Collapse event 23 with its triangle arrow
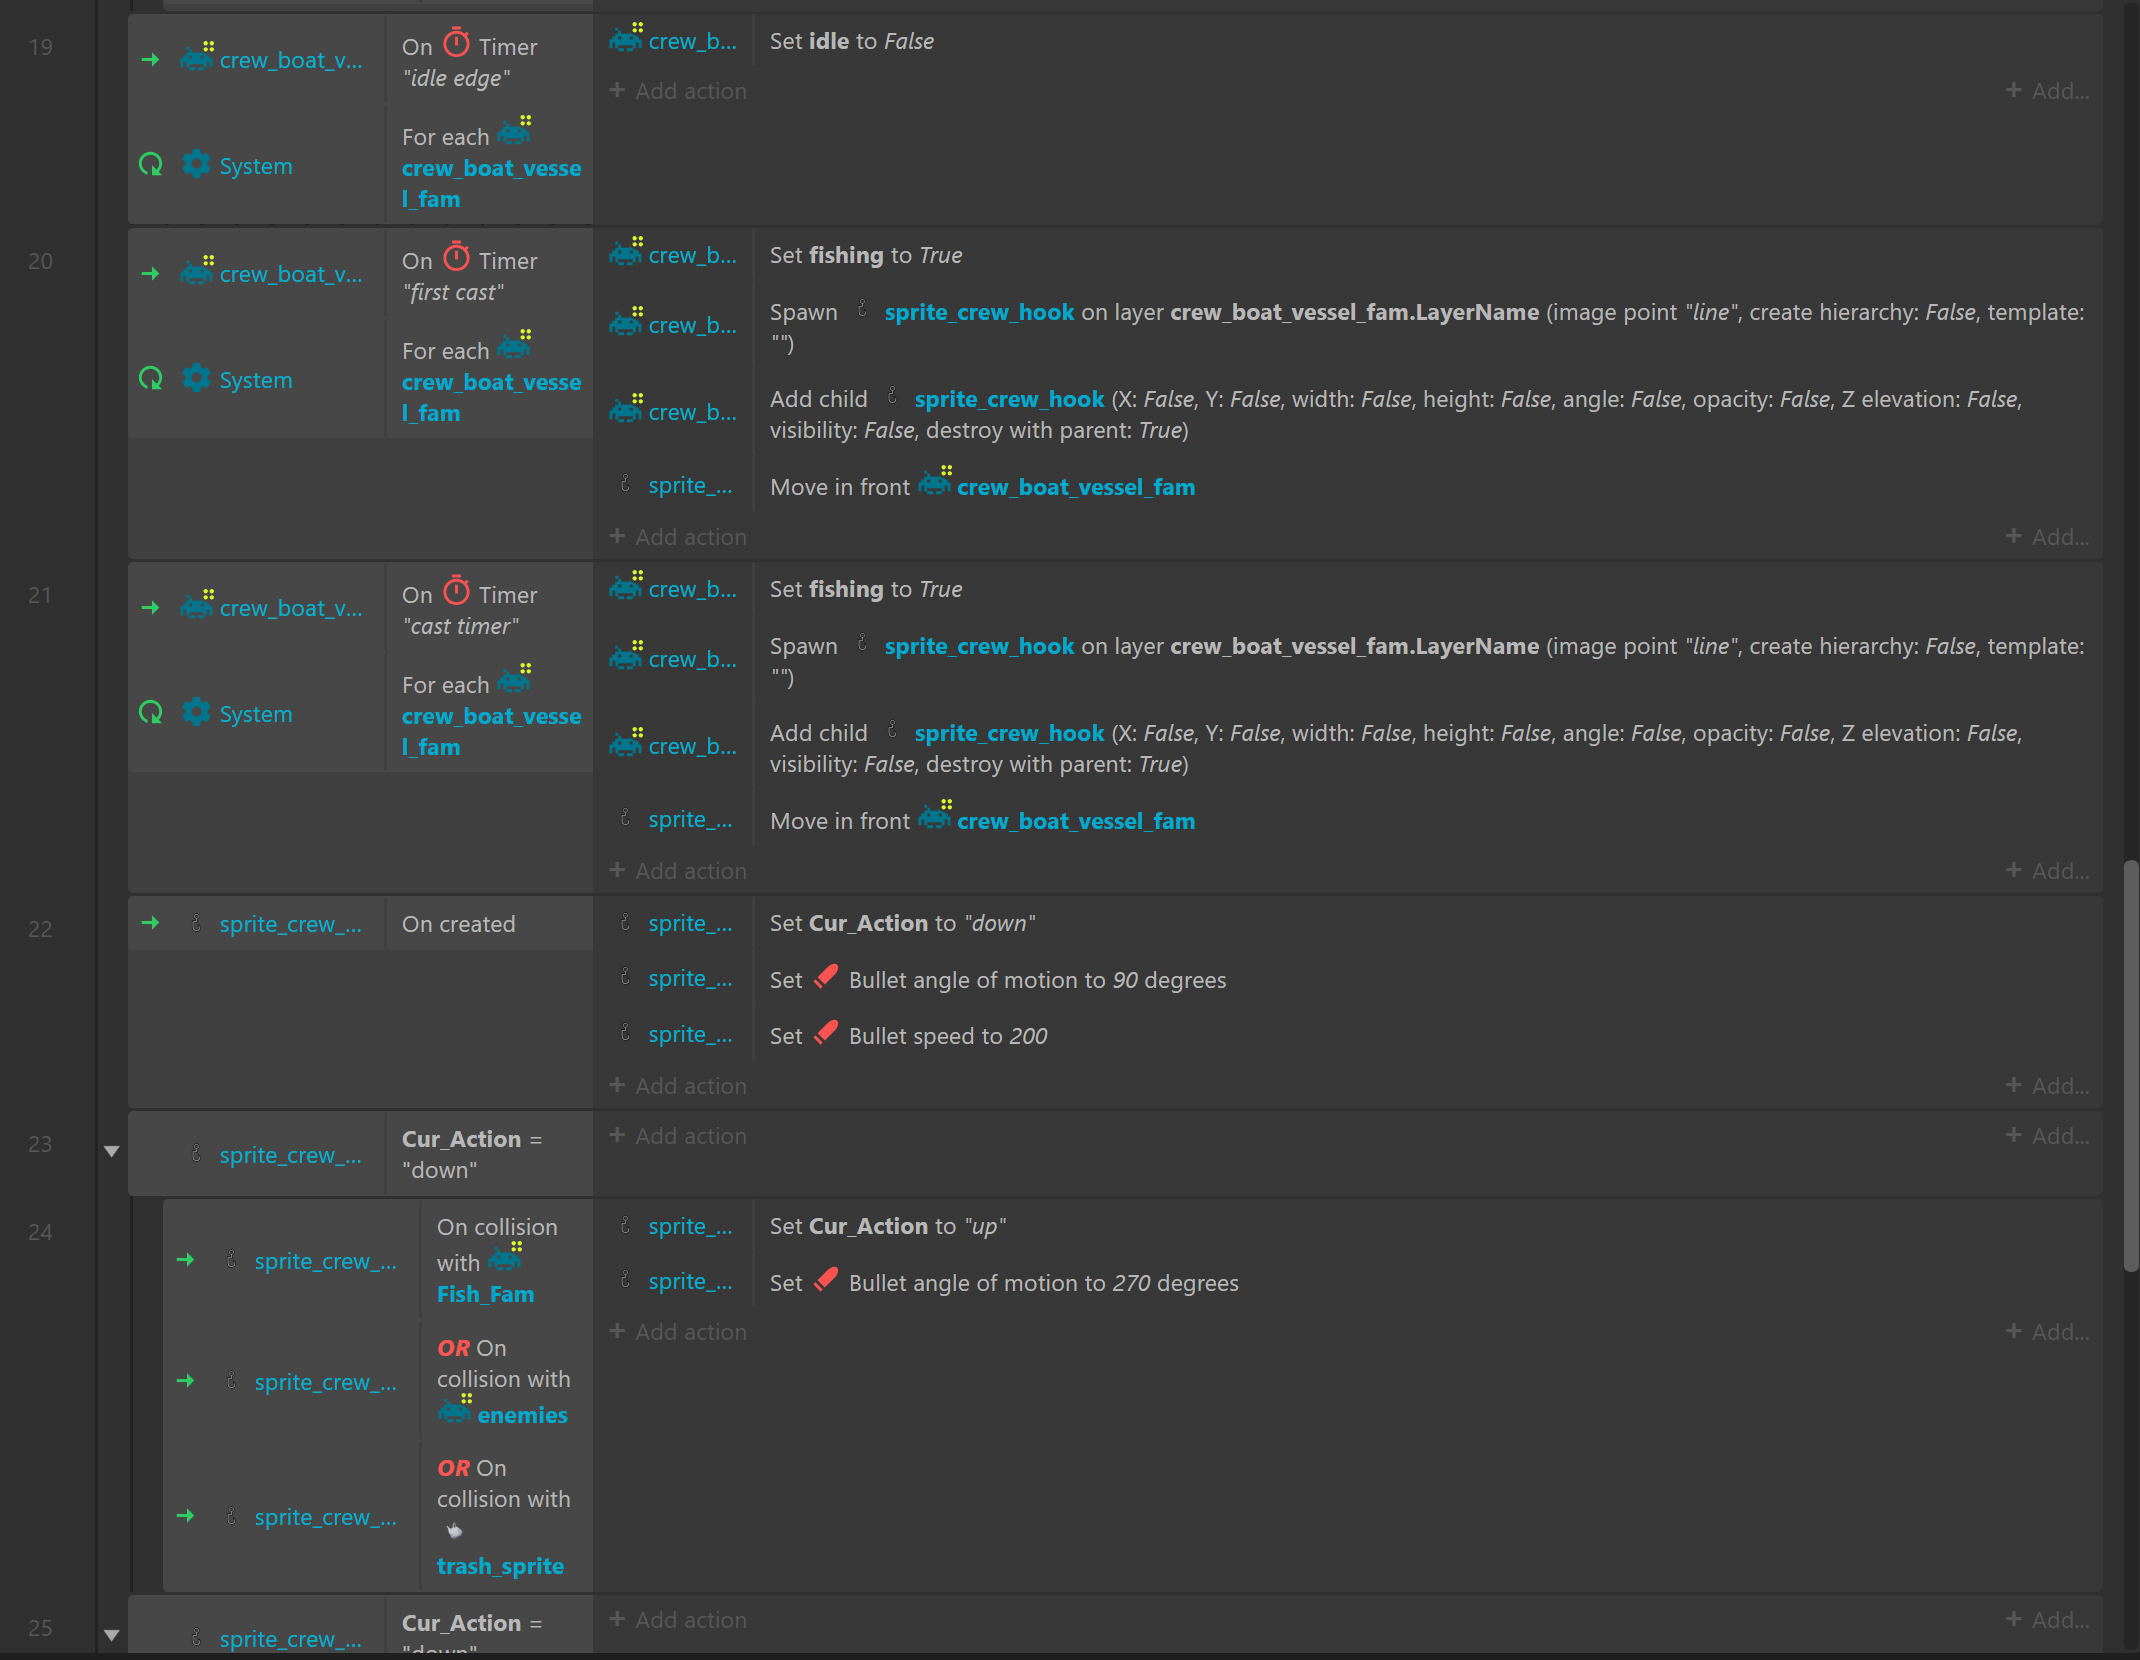2140x1660 pixels. [x=112, y=1151]
